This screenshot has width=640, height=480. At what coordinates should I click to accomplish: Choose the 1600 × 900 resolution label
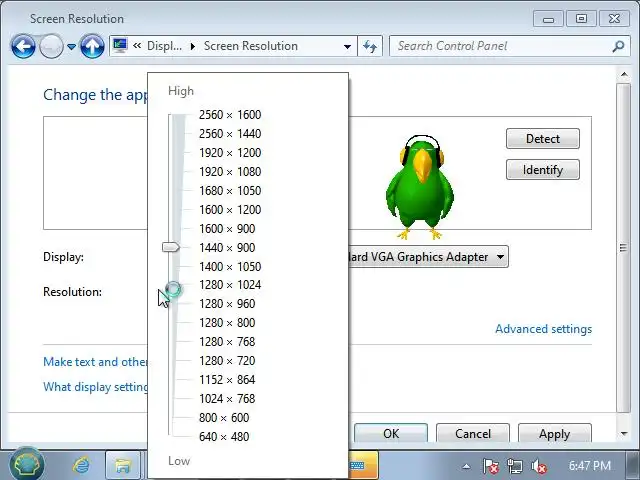(x=227, y=229)
